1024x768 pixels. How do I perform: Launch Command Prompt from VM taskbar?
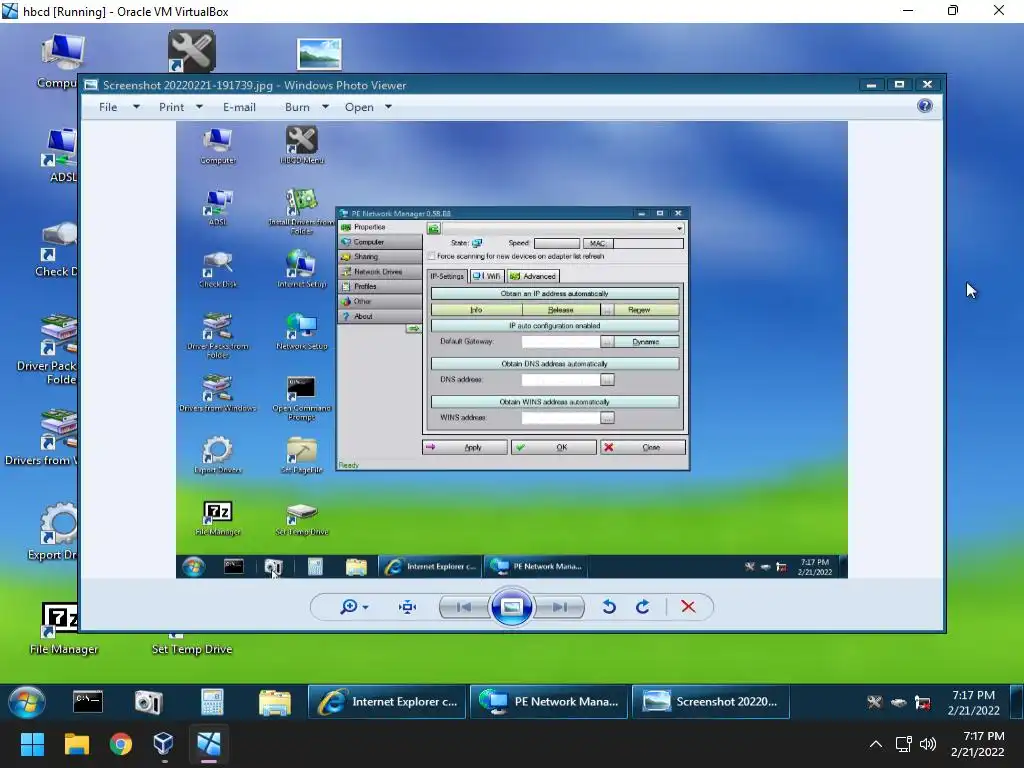(x=88, y=702)
